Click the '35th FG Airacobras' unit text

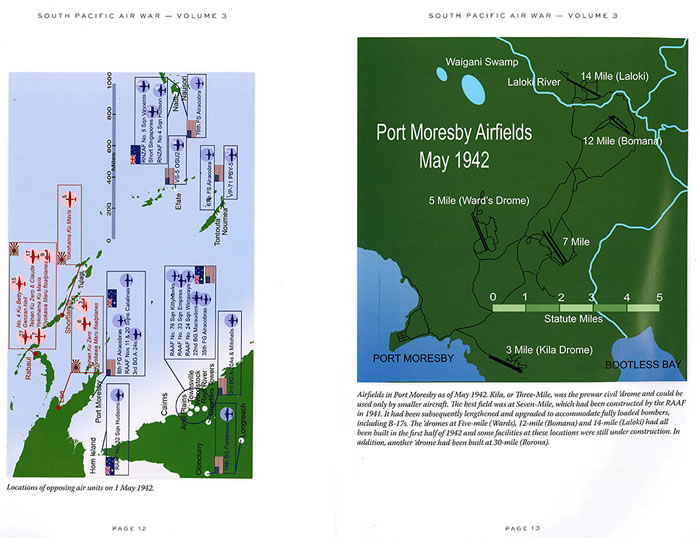(204, 331)
